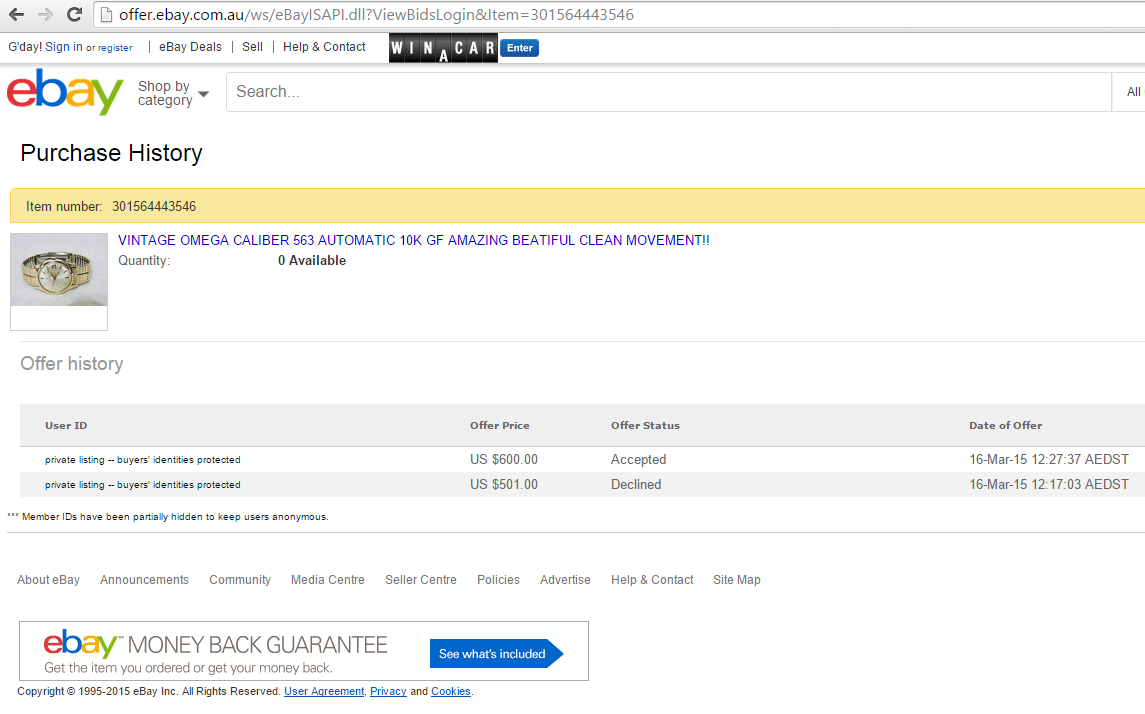
Task: Open the All categories search dropdown
Action: pos(1132,92)
